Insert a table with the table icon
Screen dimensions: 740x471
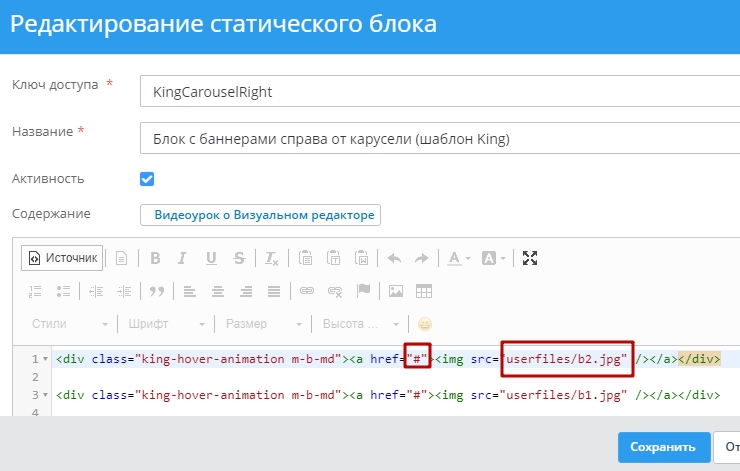pos(424,291)
